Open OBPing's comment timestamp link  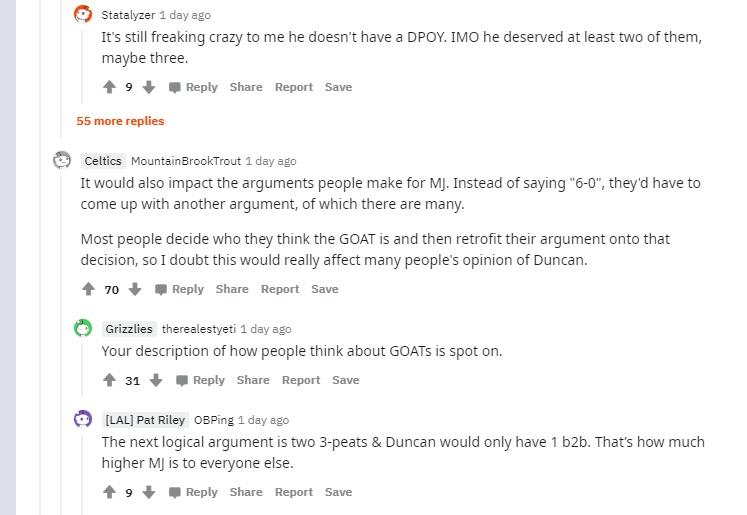tap(263, 420)
